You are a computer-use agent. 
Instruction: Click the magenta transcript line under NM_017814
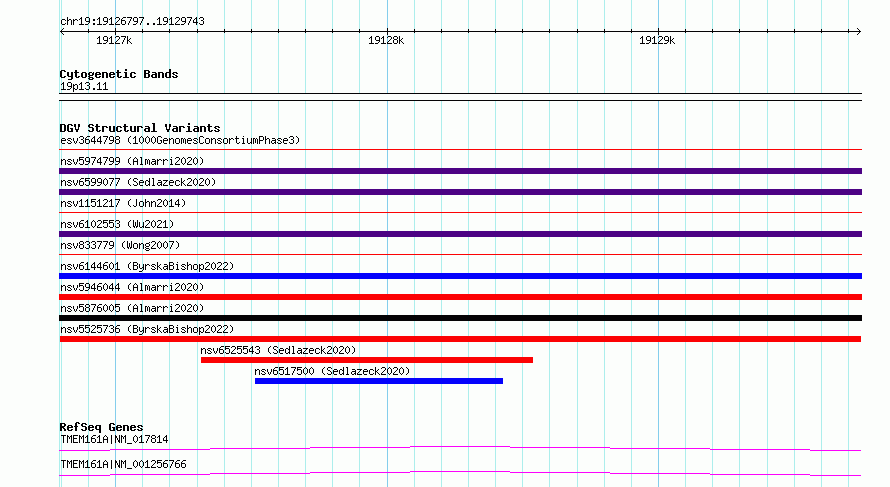(460, 448)
